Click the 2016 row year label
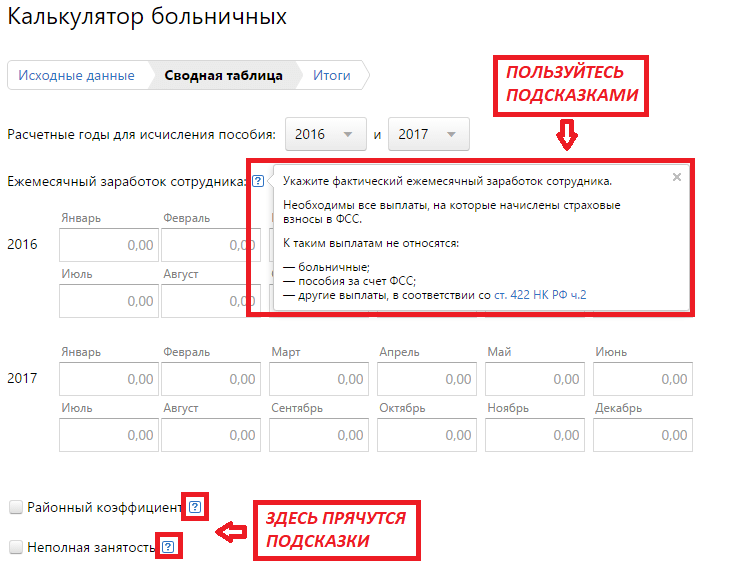The height and width of the screenshot is (568, 748). tap(22, 244)
